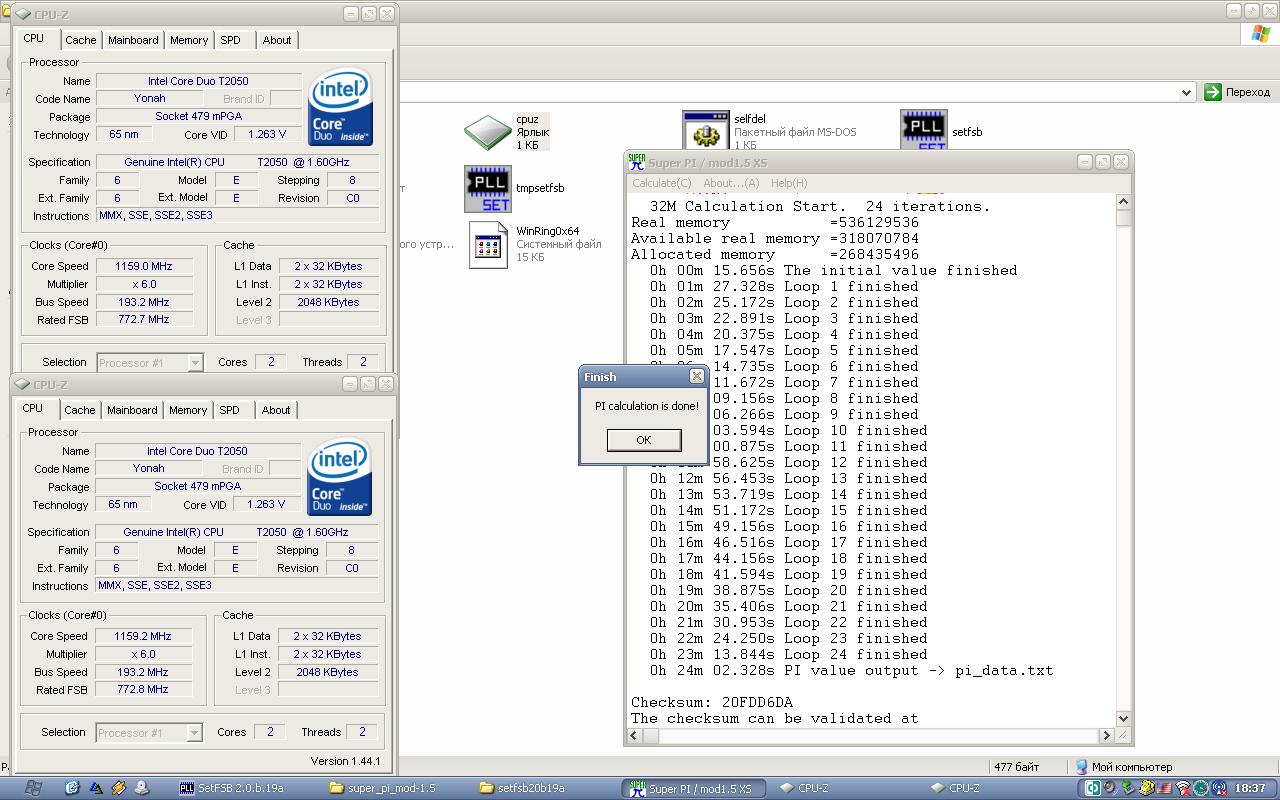
Task: Click Code Name Yonah field in upper CPU-Z
Action: click(x=149, y=98)
